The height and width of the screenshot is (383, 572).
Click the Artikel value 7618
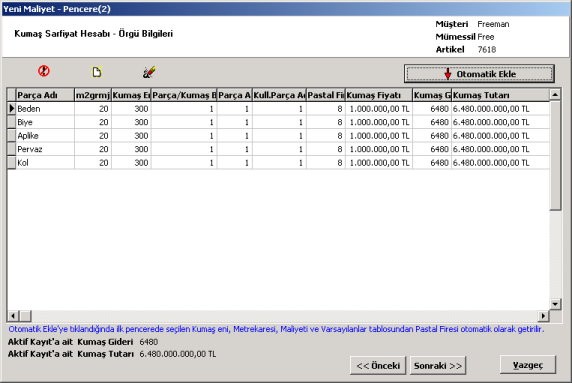pos(487,50)
